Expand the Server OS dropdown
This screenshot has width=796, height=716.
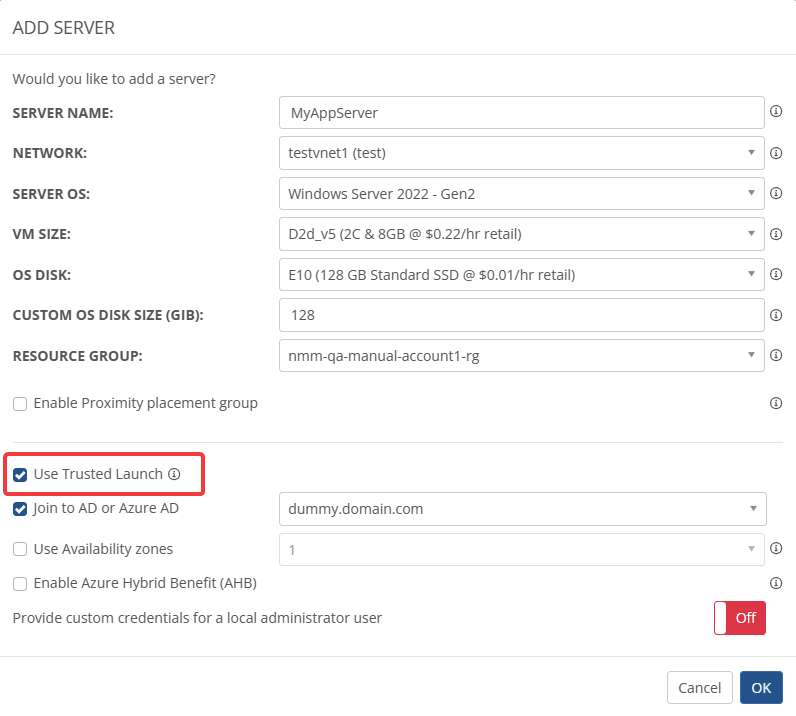point(521,193)
